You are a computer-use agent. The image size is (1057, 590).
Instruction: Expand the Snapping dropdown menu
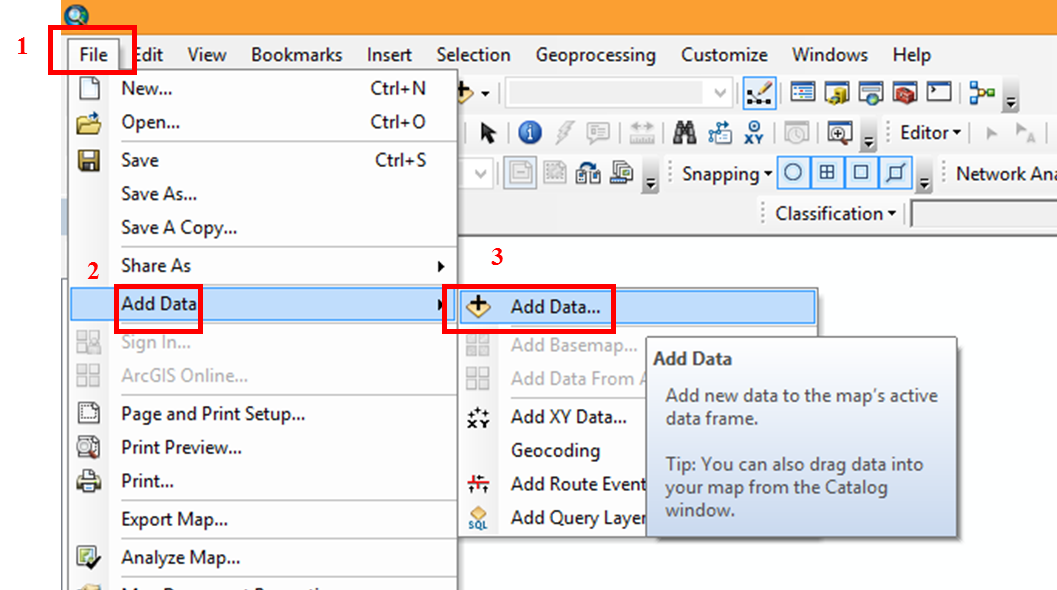point(727,174)
